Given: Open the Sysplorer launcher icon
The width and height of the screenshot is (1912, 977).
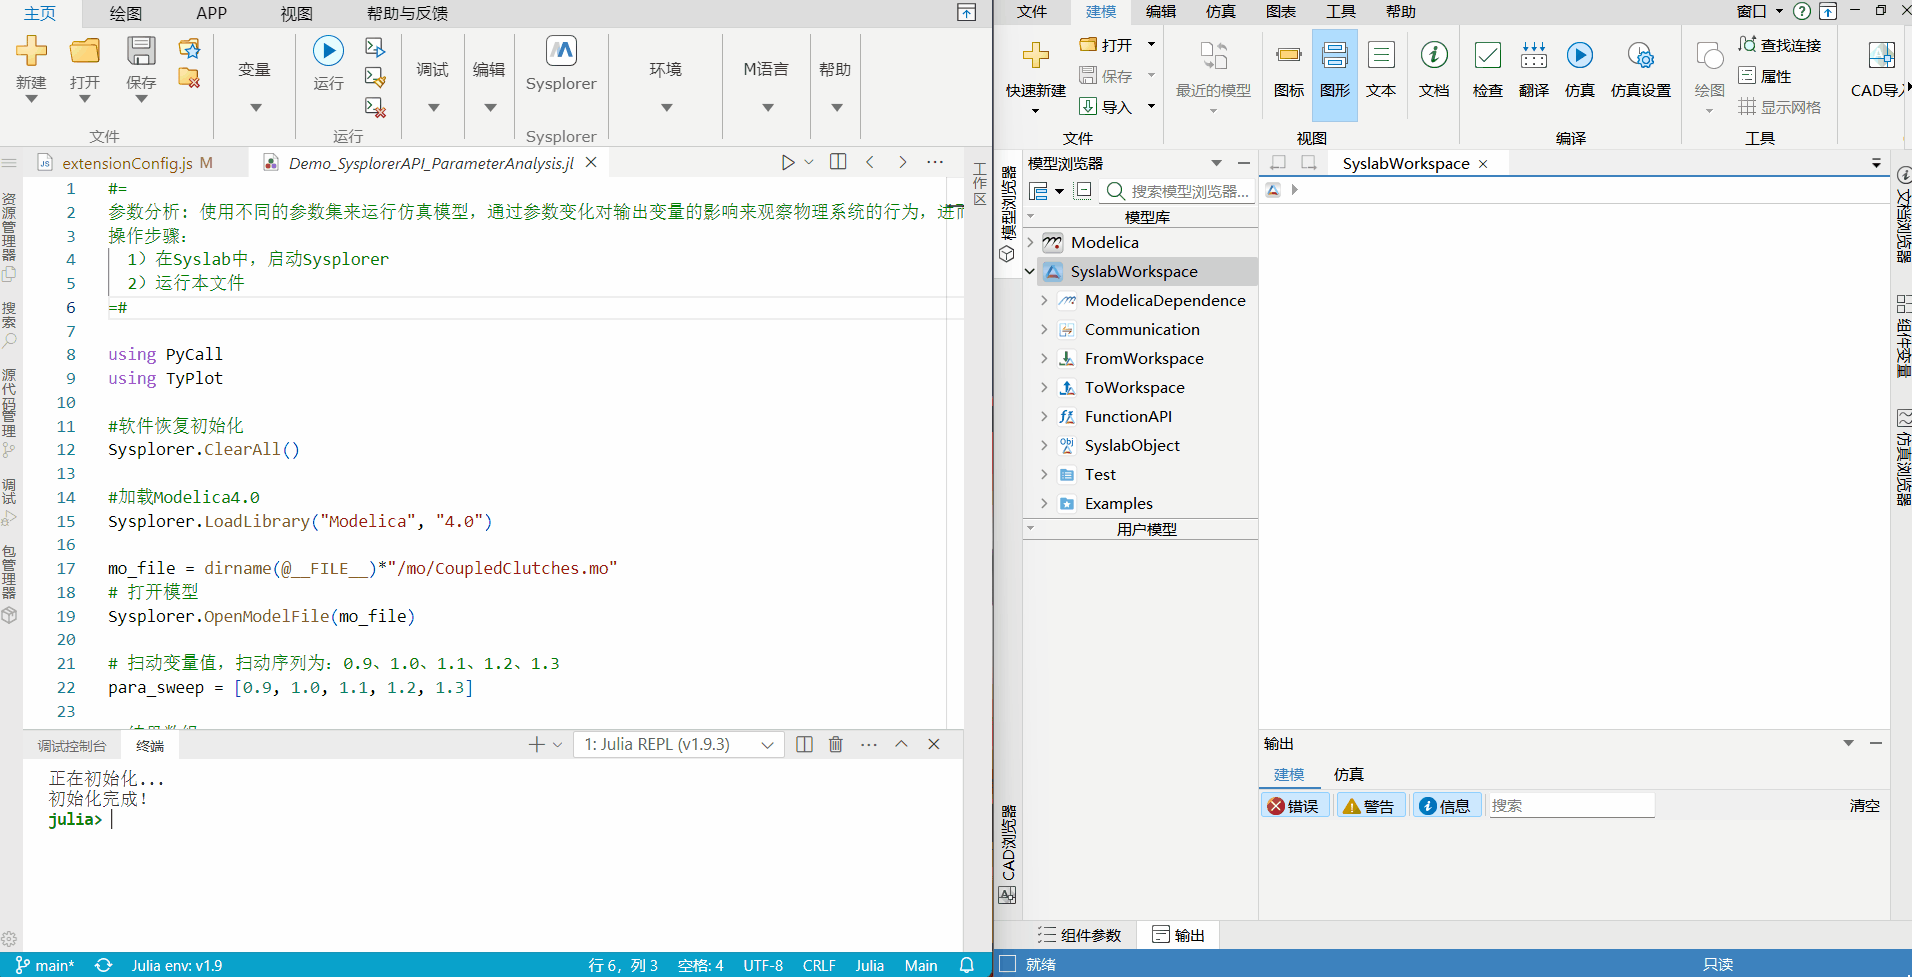Looking at the screenshot, I should coord(561,51).
